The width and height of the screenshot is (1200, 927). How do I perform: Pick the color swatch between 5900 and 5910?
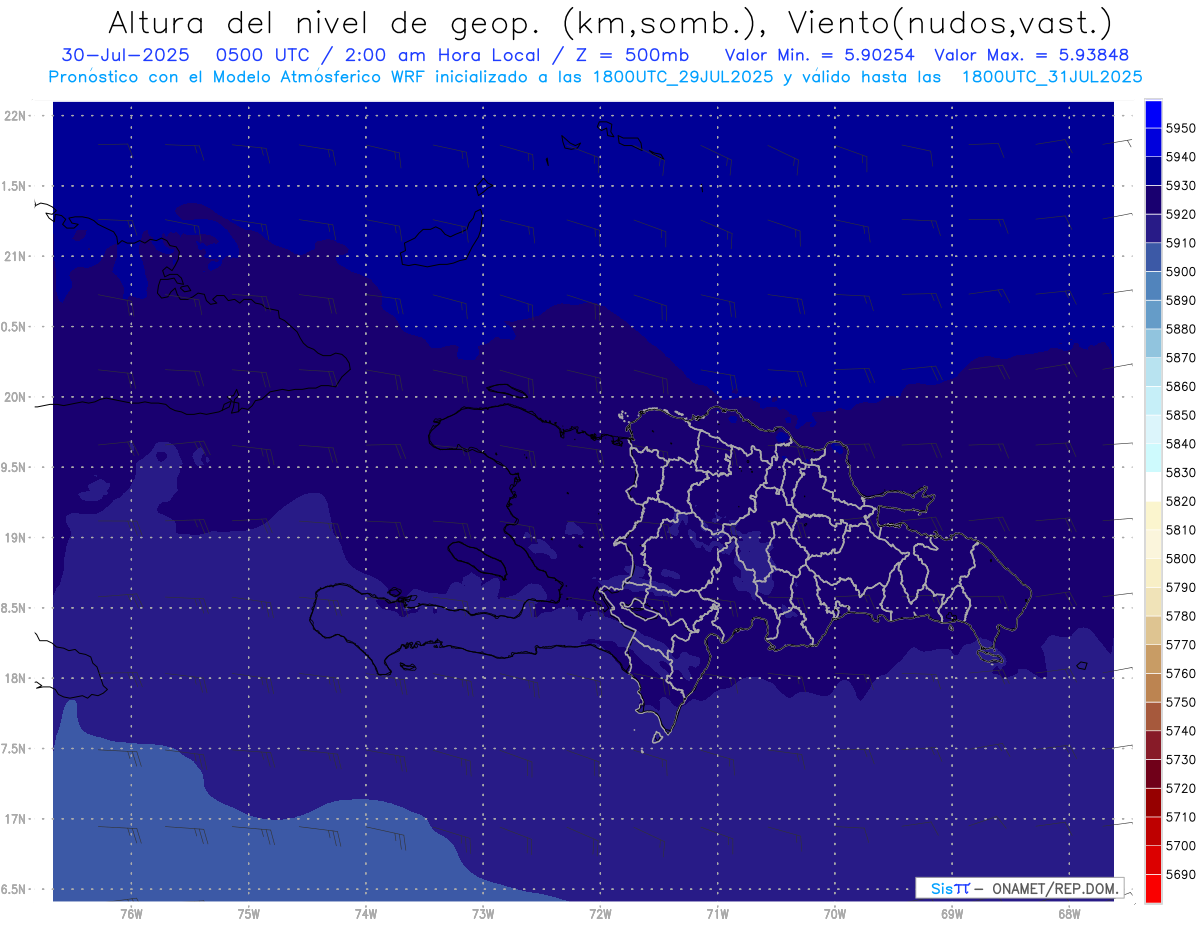[1153, 257]
